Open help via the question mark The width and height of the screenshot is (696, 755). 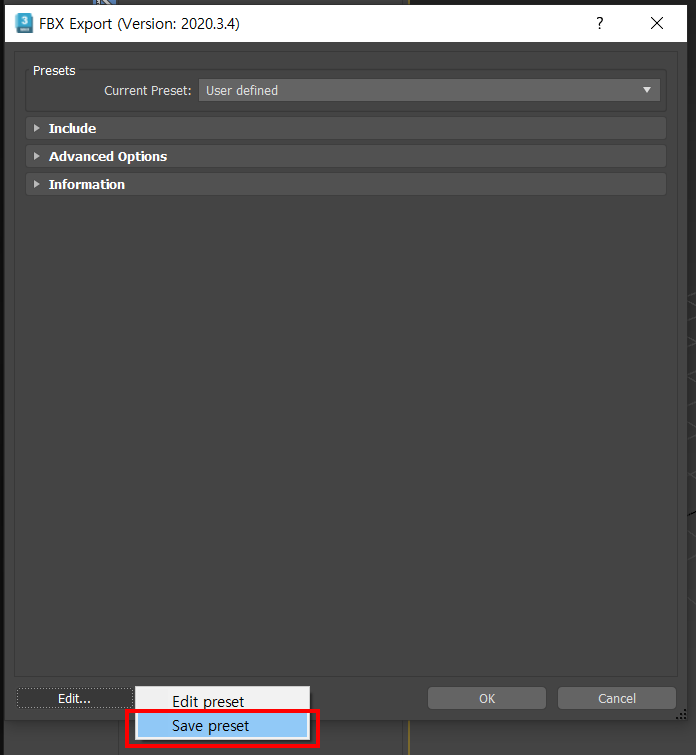pyautogui.click(x=600, y=23)
